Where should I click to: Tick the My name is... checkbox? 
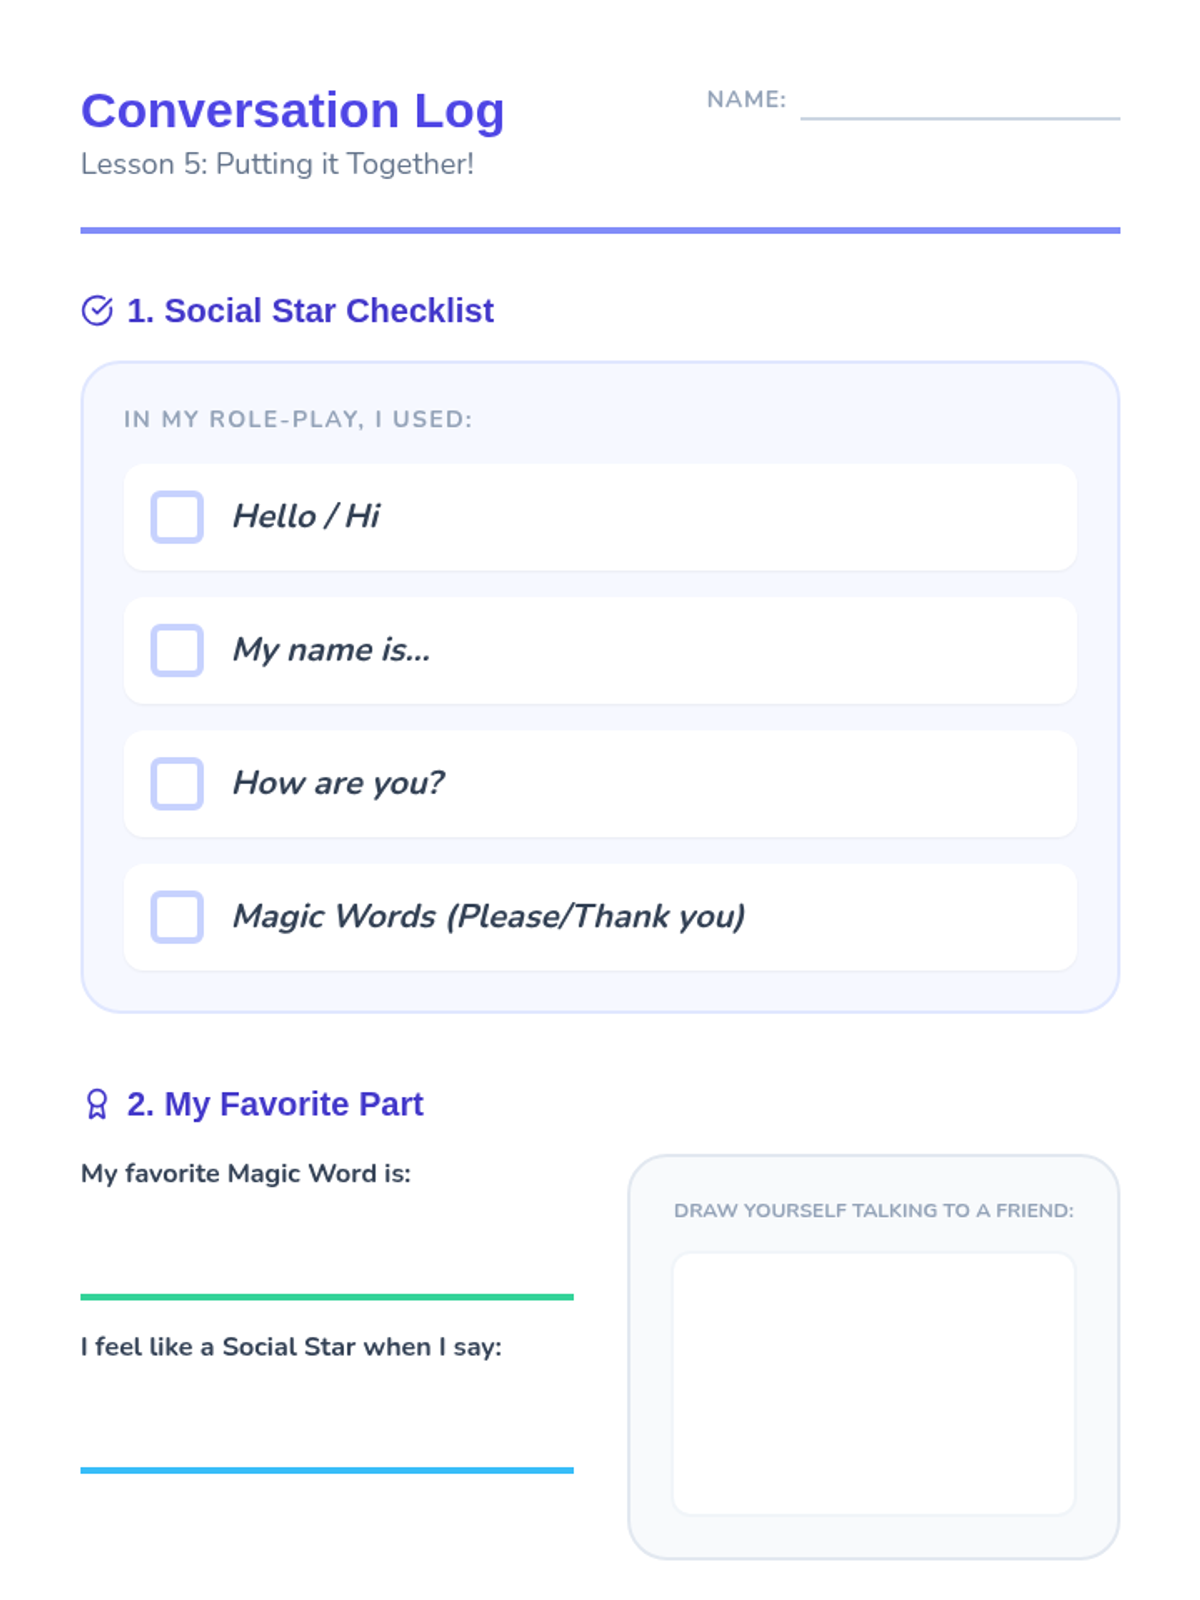(x=177, y=650)
